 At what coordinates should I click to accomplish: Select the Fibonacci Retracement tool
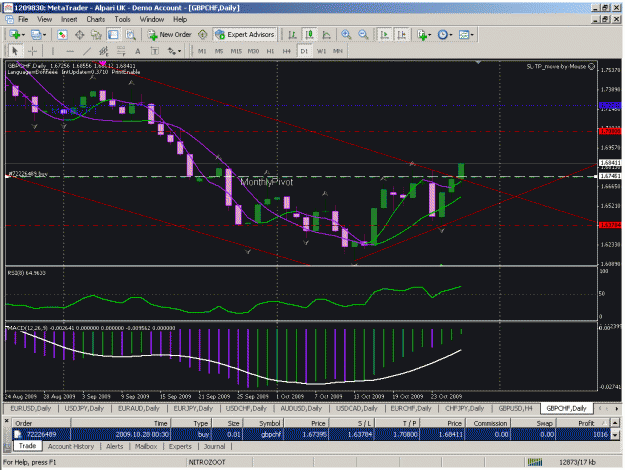coord(121,51)
